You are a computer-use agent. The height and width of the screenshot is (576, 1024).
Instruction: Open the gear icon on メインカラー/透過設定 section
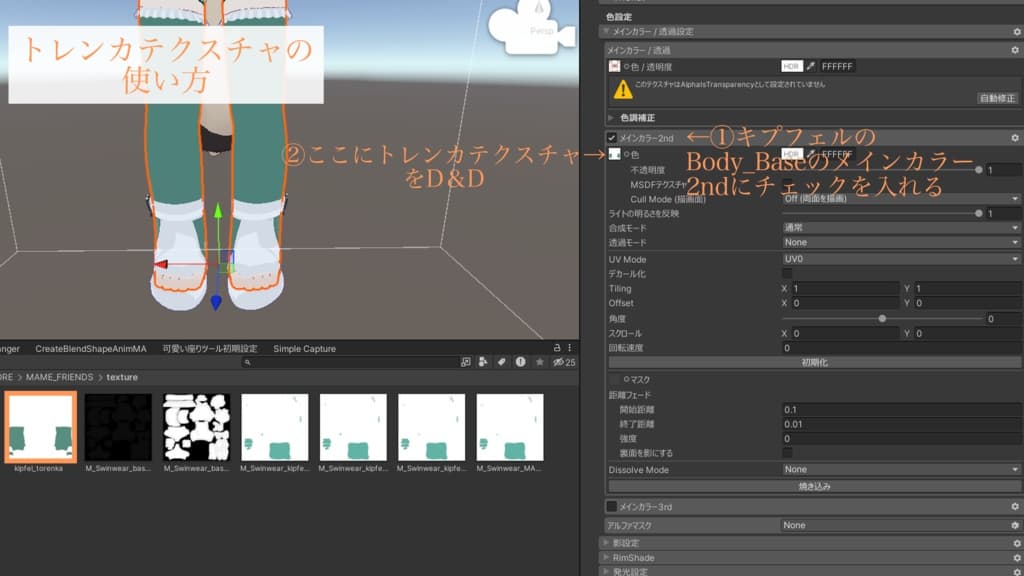pos(1017,31)
